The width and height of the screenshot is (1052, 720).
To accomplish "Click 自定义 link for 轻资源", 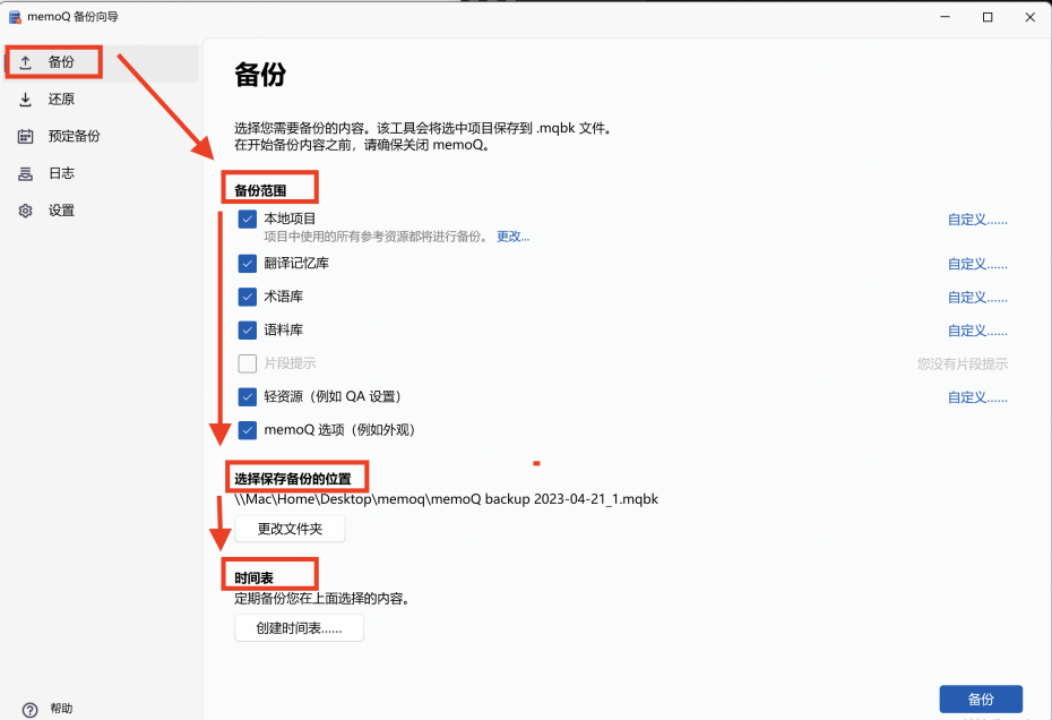I will pyautogui.click(x=977, y=398).
